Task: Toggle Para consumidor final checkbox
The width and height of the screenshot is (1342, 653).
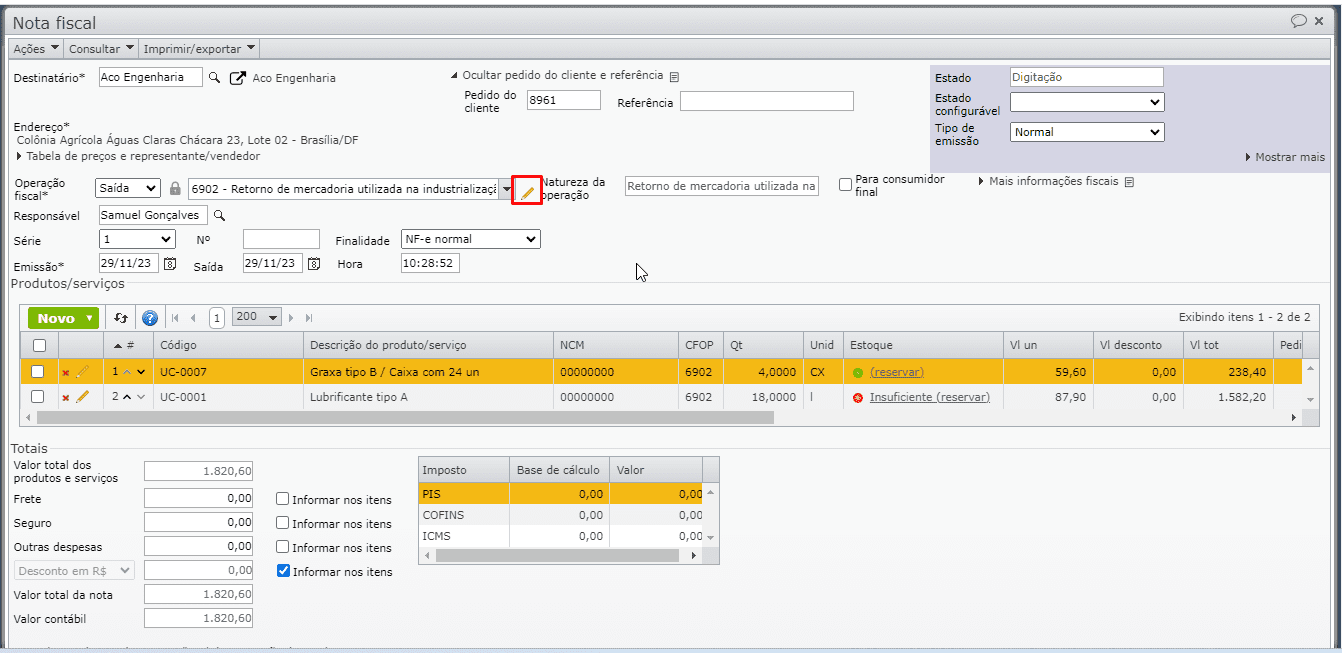Action: tap(846, 184)
